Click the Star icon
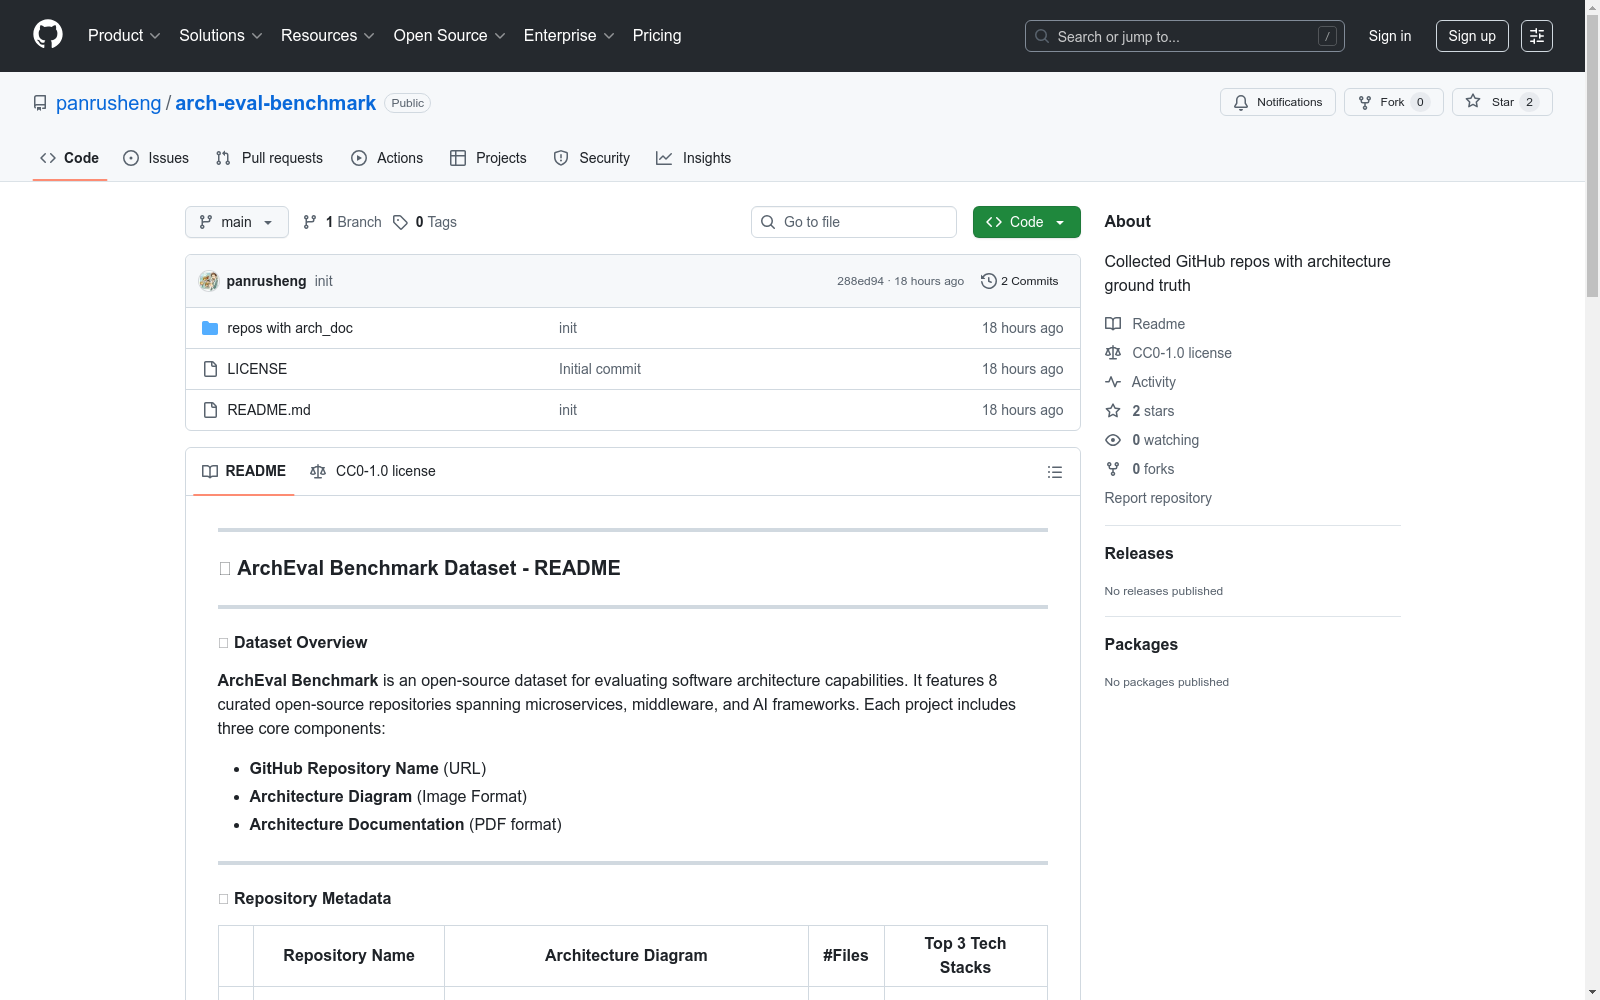Image resolution: width=1600 pixels, height=1000 pixels. point(1473,101)
